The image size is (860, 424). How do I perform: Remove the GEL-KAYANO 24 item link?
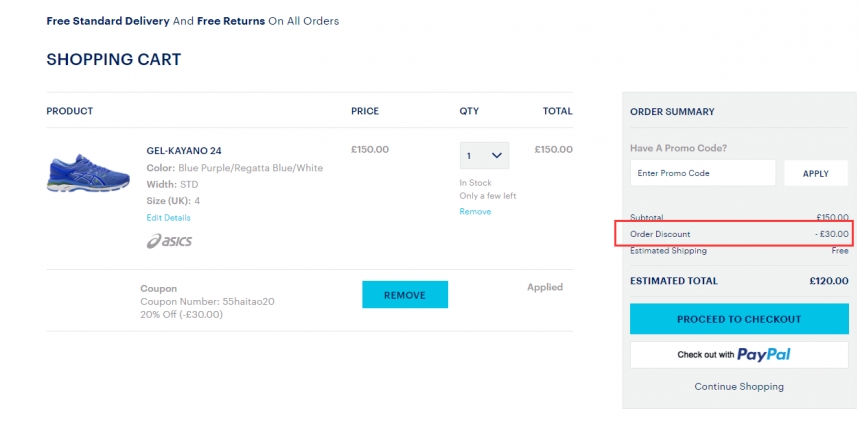[x=475, y=211]
